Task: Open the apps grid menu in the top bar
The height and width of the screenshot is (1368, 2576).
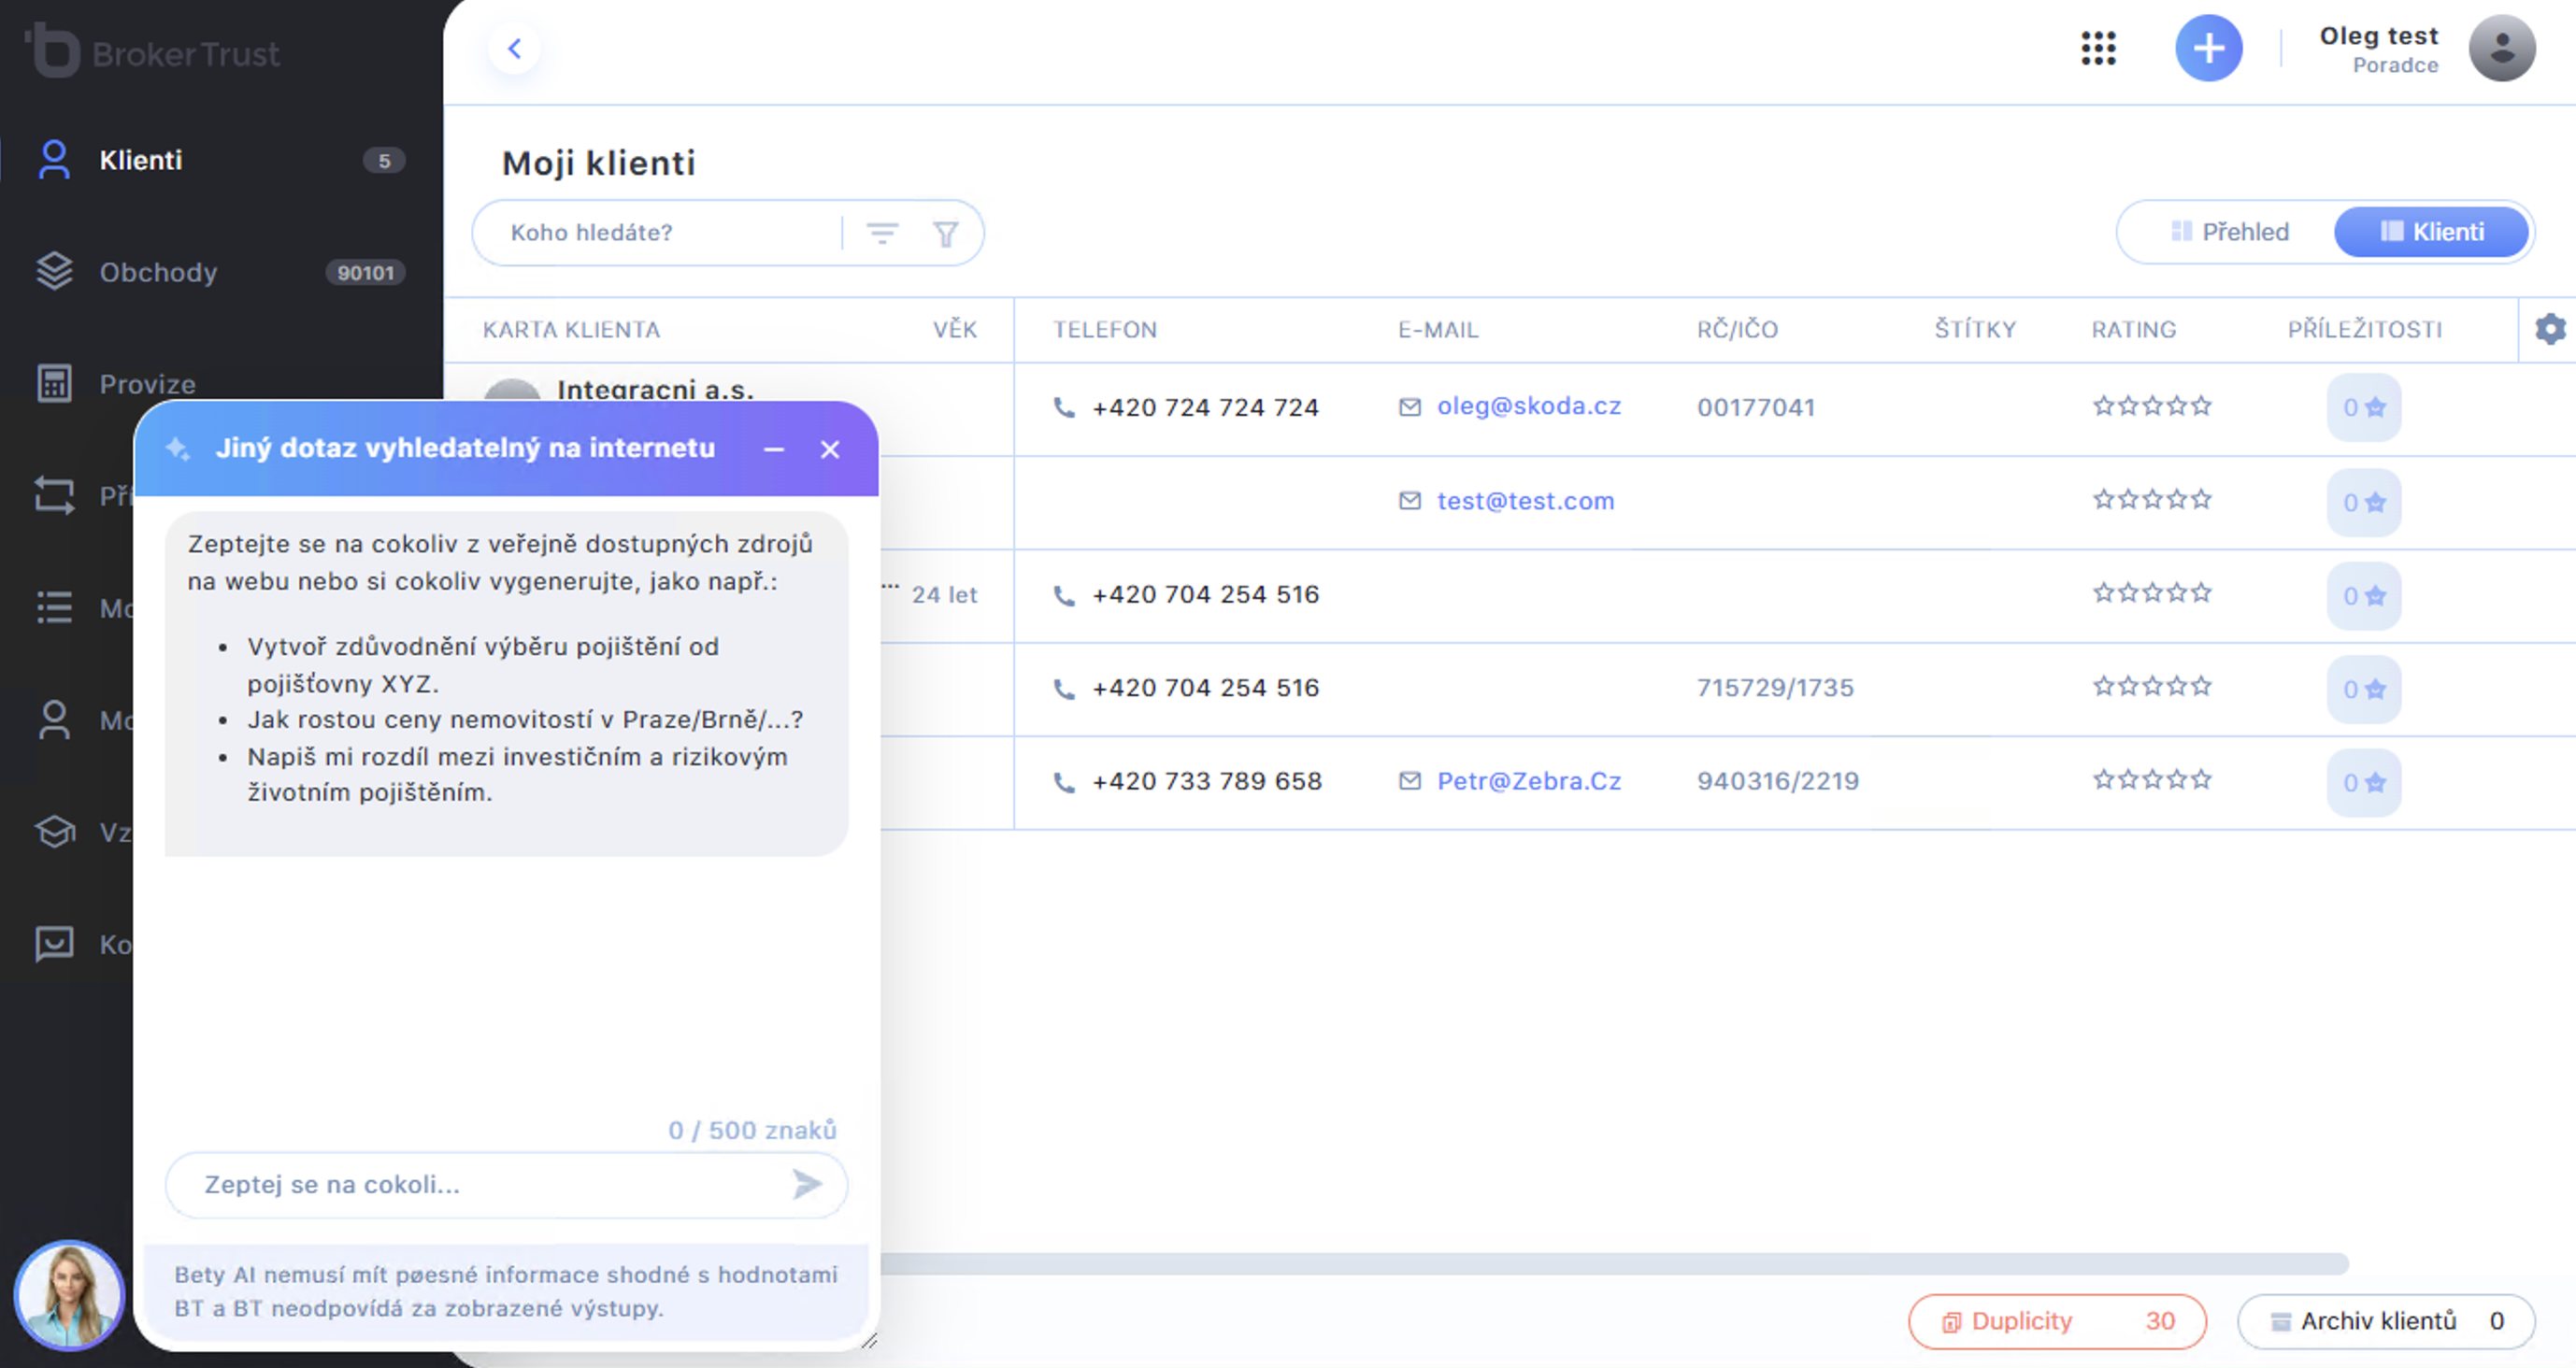Action: point(2097,48)
